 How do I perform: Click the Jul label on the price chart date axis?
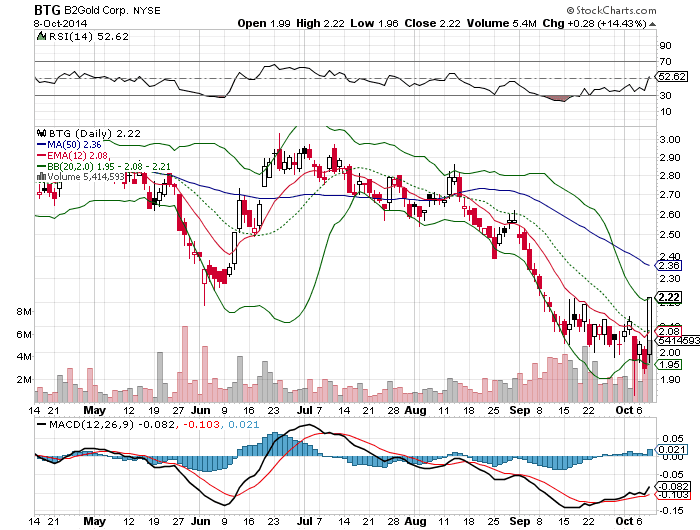[305, 410]
